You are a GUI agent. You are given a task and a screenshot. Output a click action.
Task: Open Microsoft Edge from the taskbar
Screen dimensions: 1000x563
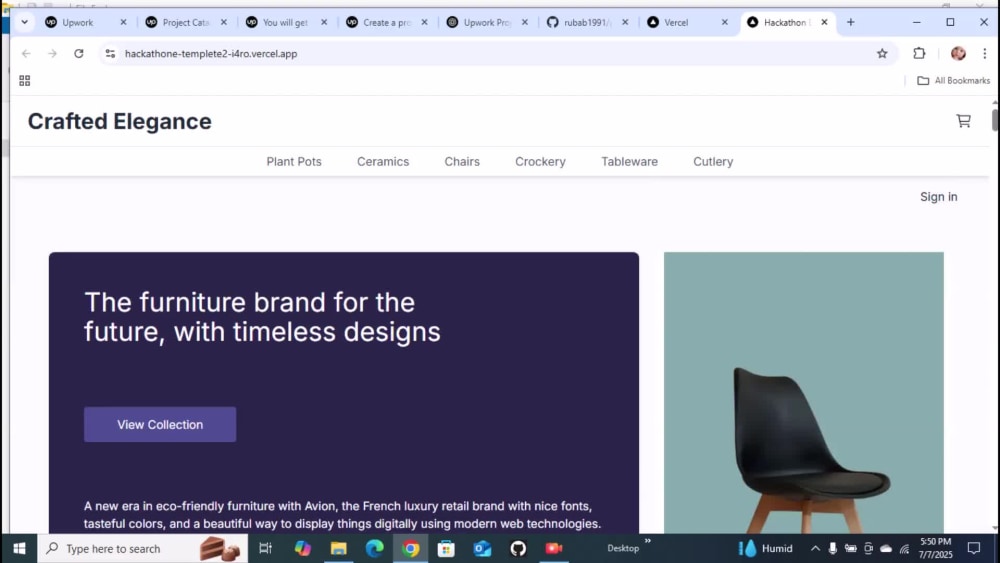374,548
